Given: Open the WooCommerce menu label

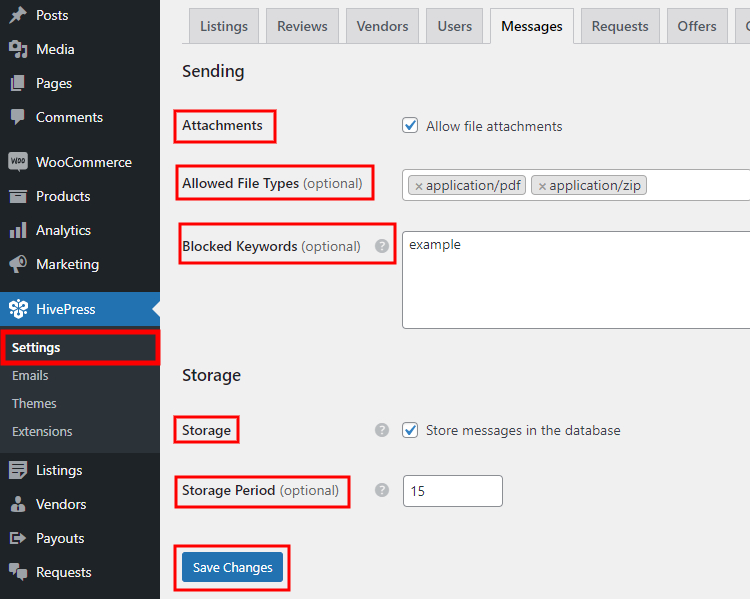Looking at the screenshot, I should click(84, 162).
